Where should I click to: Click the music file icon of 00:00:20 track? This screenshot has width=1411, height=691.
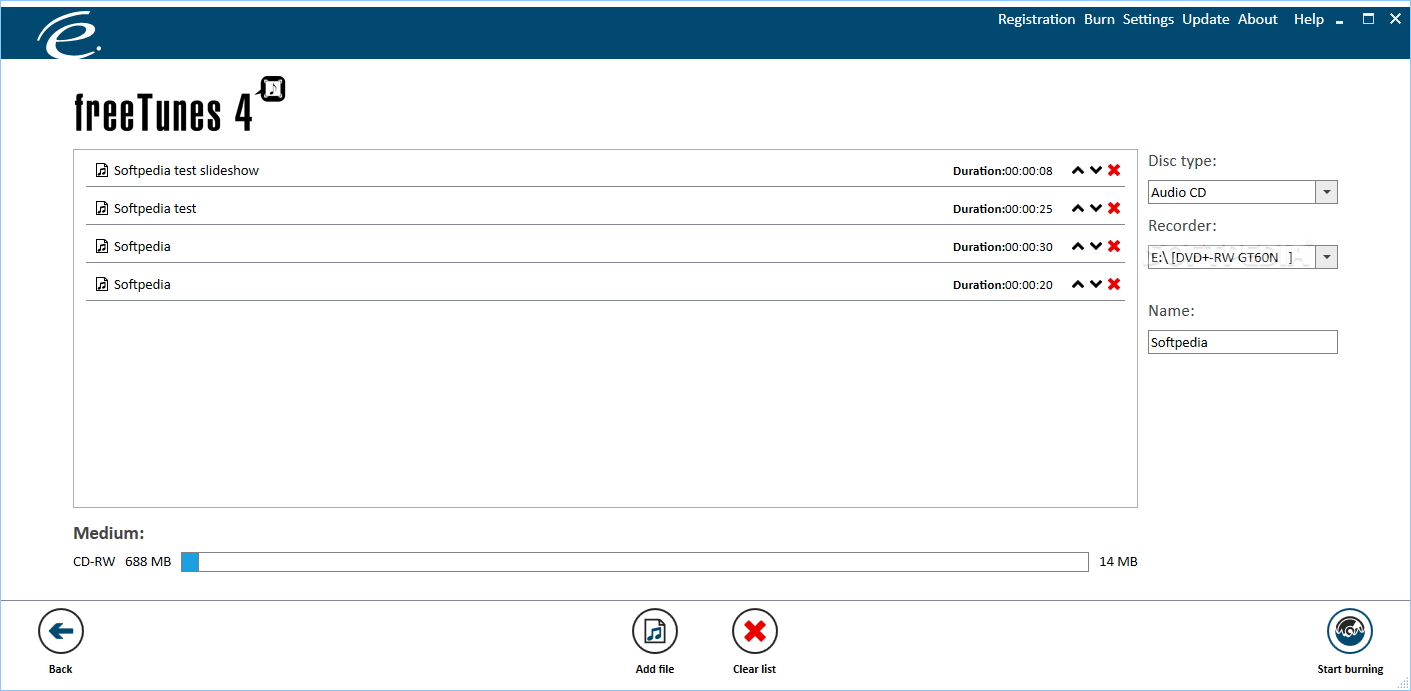click(102, 284)
